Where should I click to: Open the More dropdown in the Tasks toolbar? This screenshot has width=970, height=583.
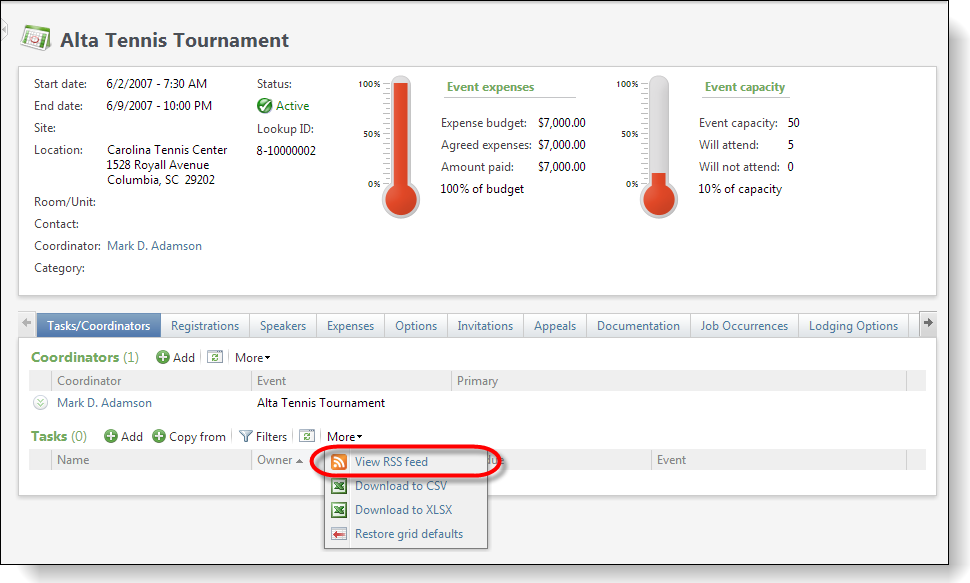[x=344, y=436]
